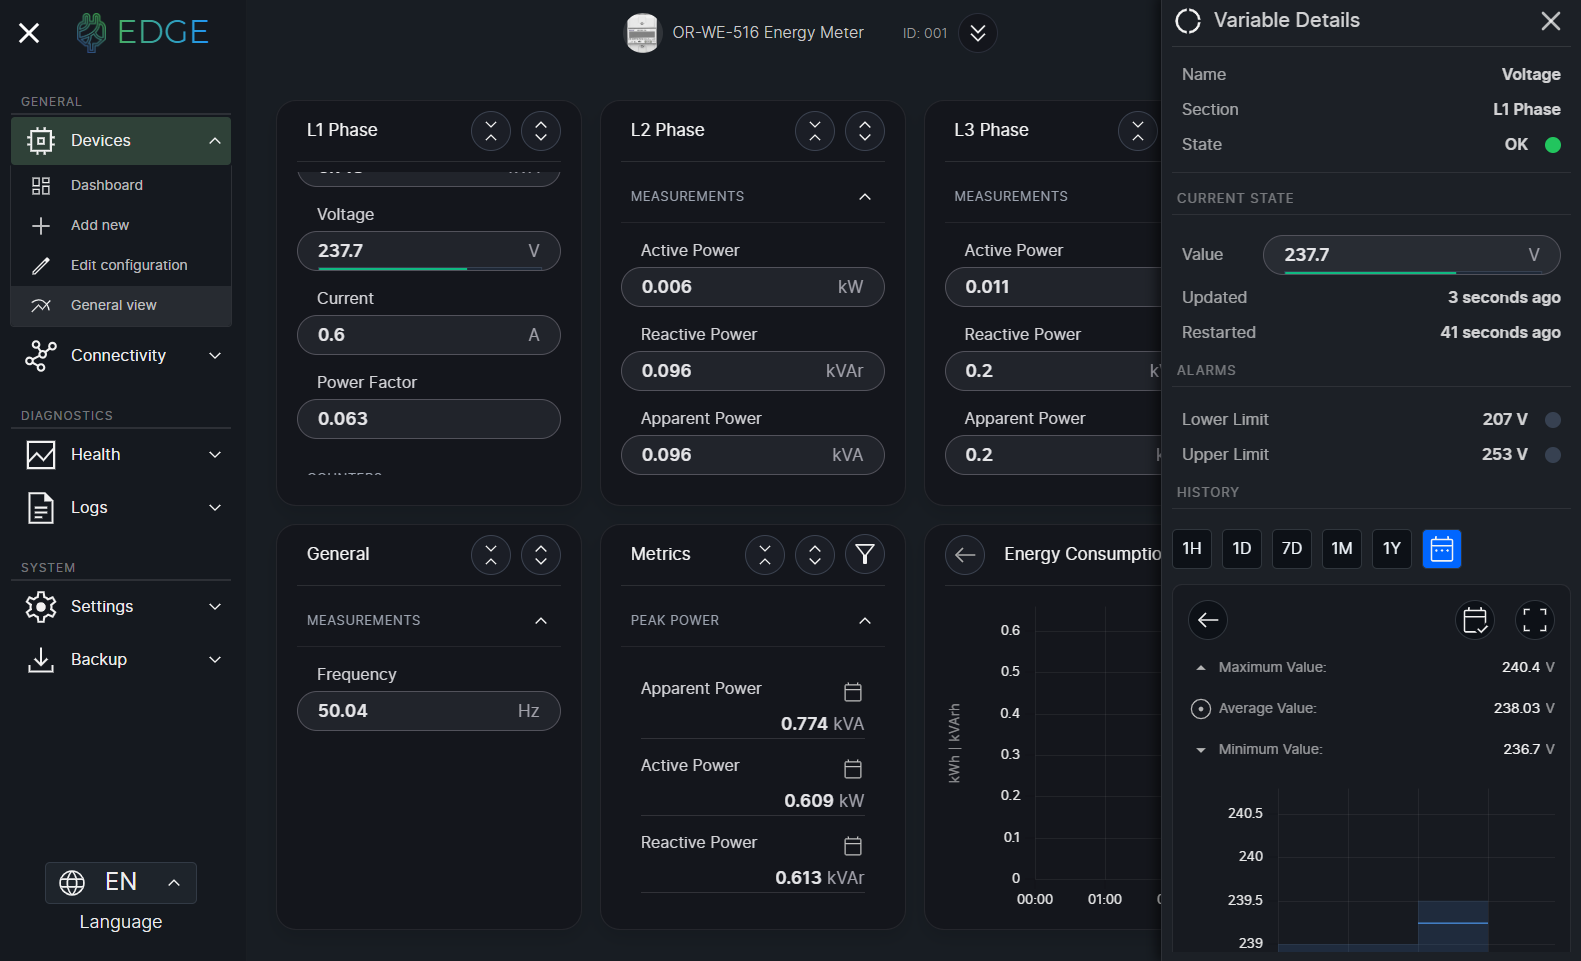The height and width of the screenshot is (961, 1581).
Task: Open the EN language selector
Action: 121,882
